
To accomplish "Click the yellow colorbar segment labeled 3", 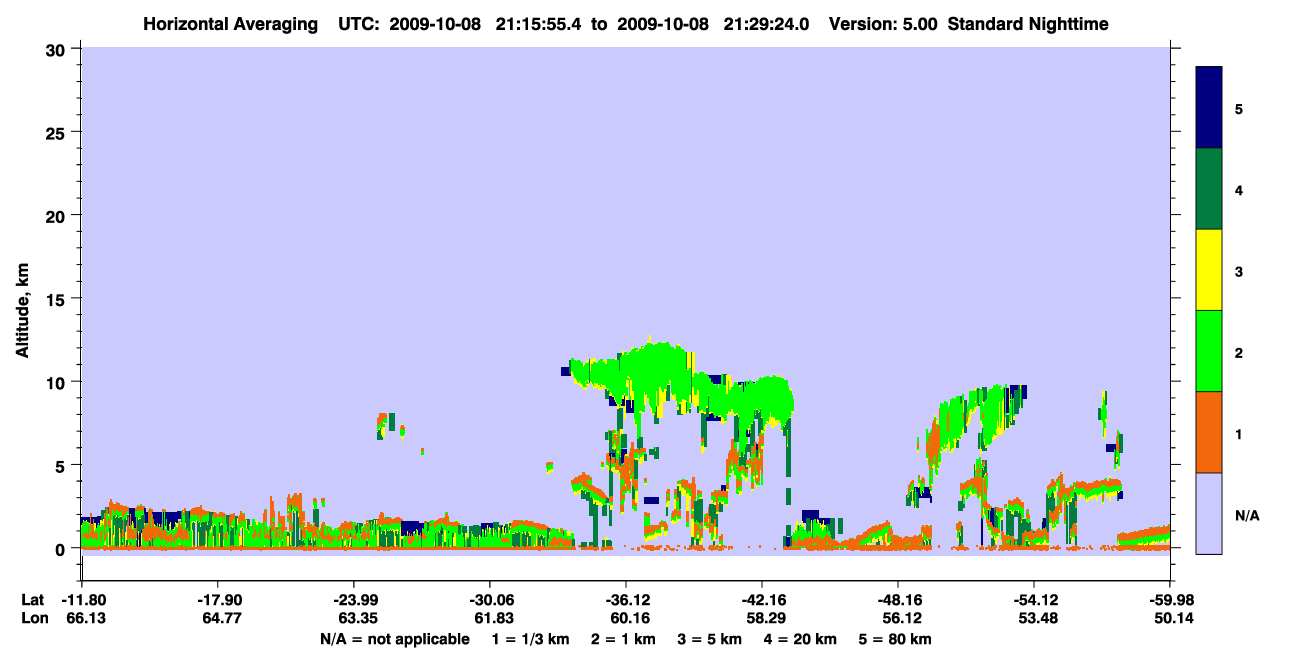I will click(1209, 270).
